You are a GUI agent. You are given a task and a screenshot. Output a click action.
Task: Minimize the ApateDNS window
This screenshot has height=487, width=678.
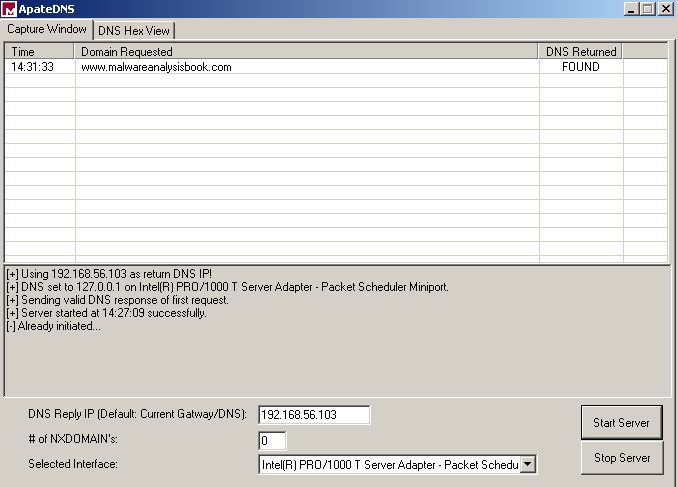pyautogui.click(x=631, y=9)
